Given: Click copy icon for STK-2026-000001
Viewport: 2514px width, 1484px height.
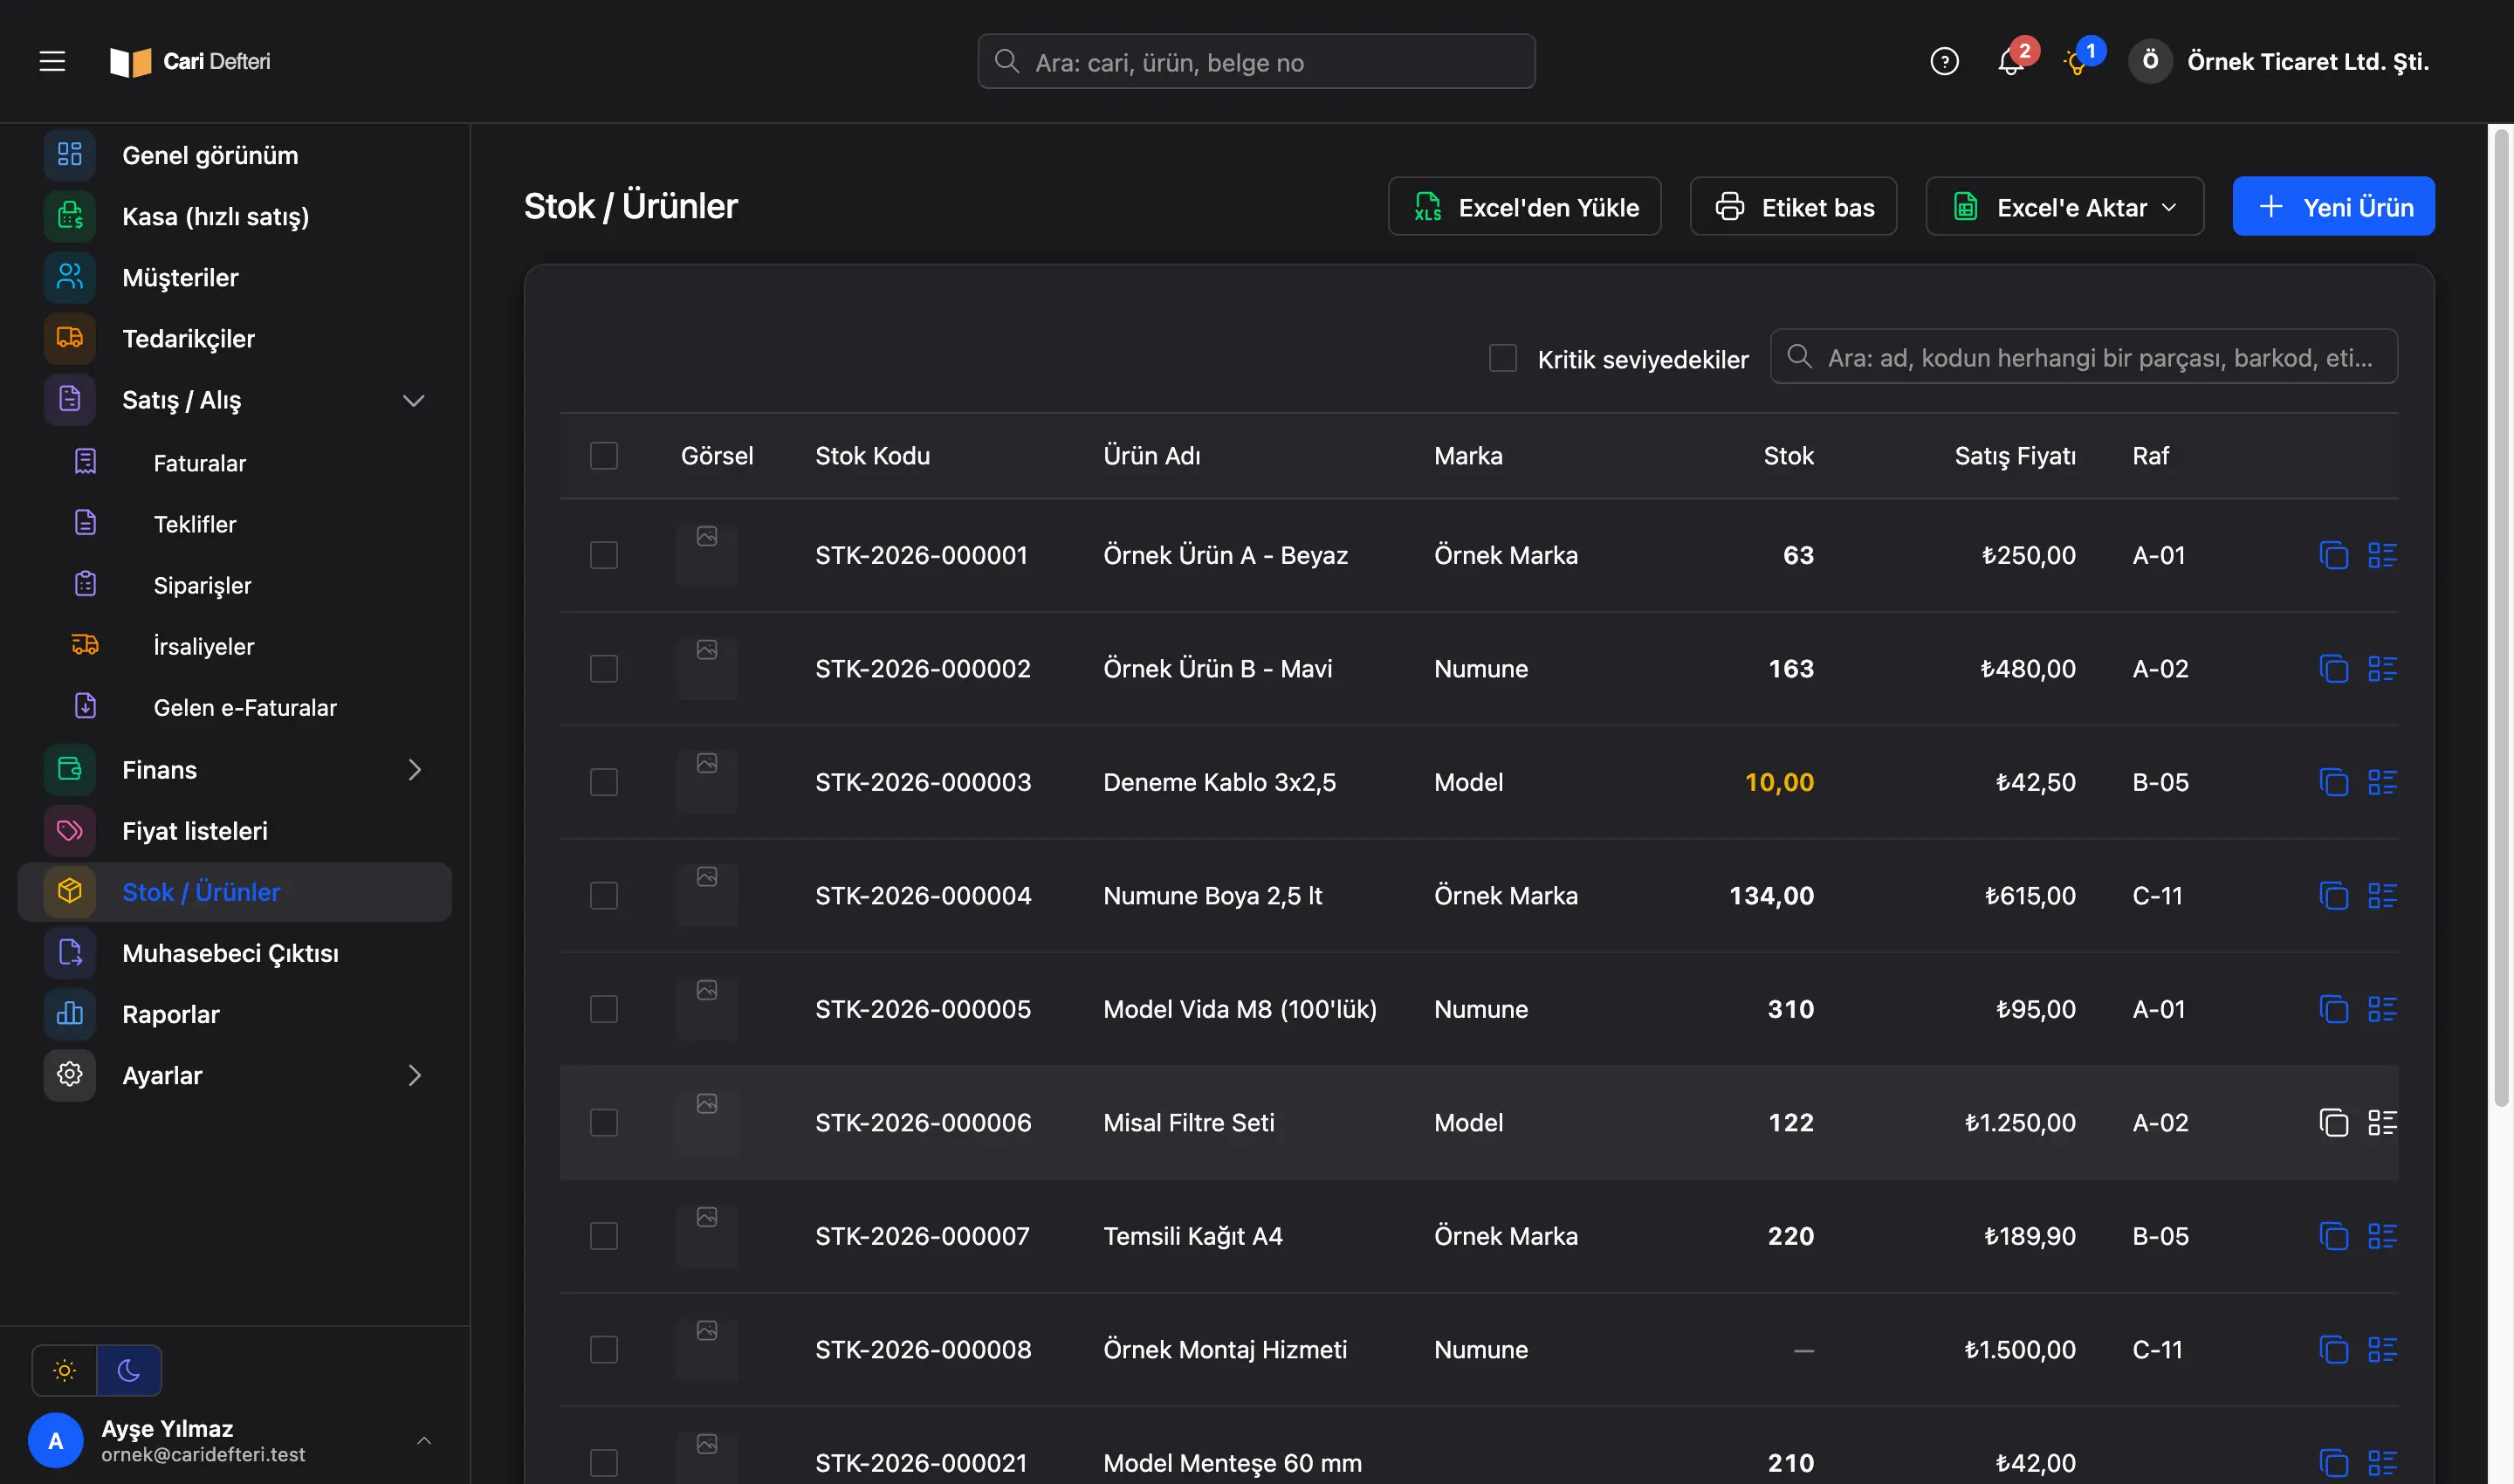Looking at the screenshot, I should point(2333,555).
